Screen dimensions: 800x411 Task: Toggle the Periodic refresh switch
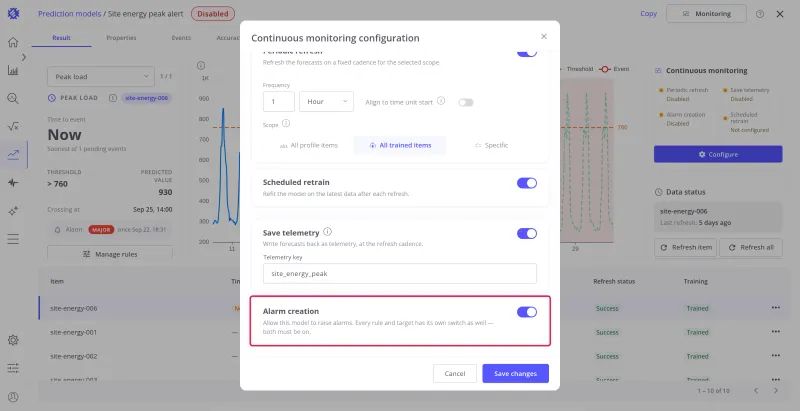pyautogui.click(x=527, y=53)
